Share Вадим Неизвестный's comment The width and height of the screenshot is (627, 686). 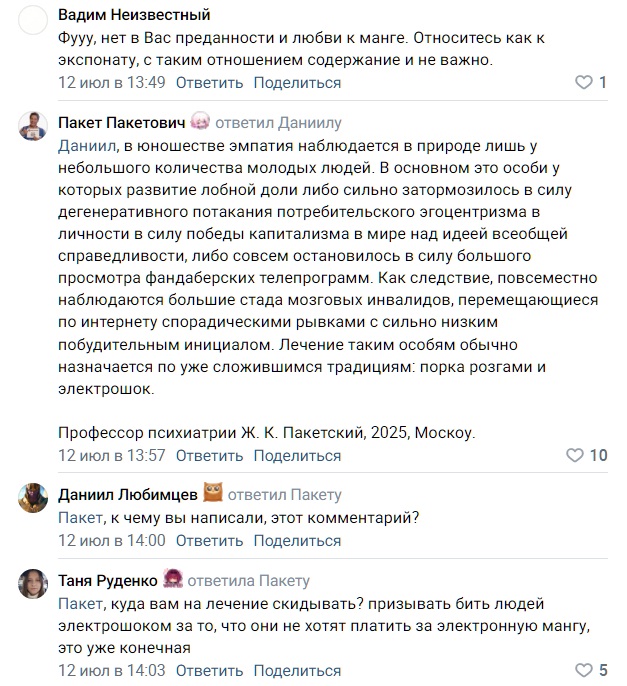pos(297,83)
